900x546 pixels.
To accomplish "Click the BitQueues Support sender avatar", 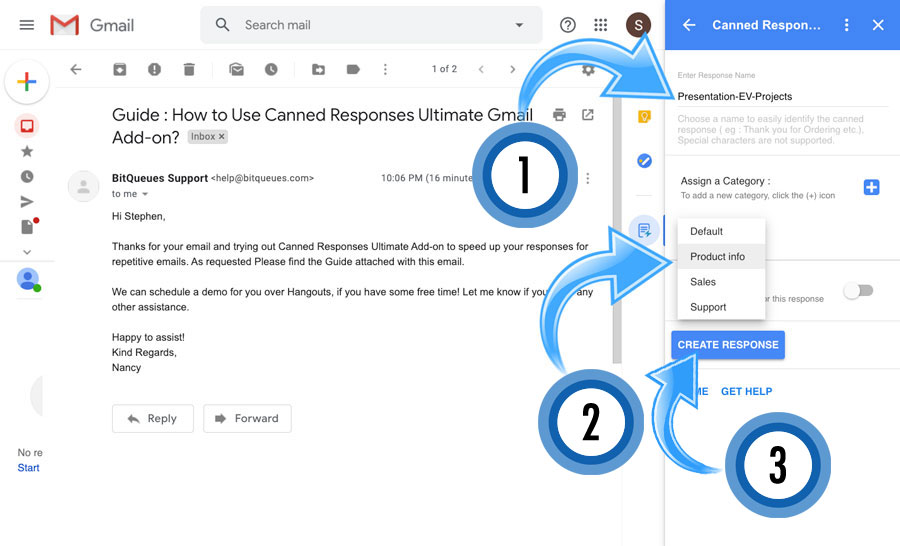I will tap(84, 186).
